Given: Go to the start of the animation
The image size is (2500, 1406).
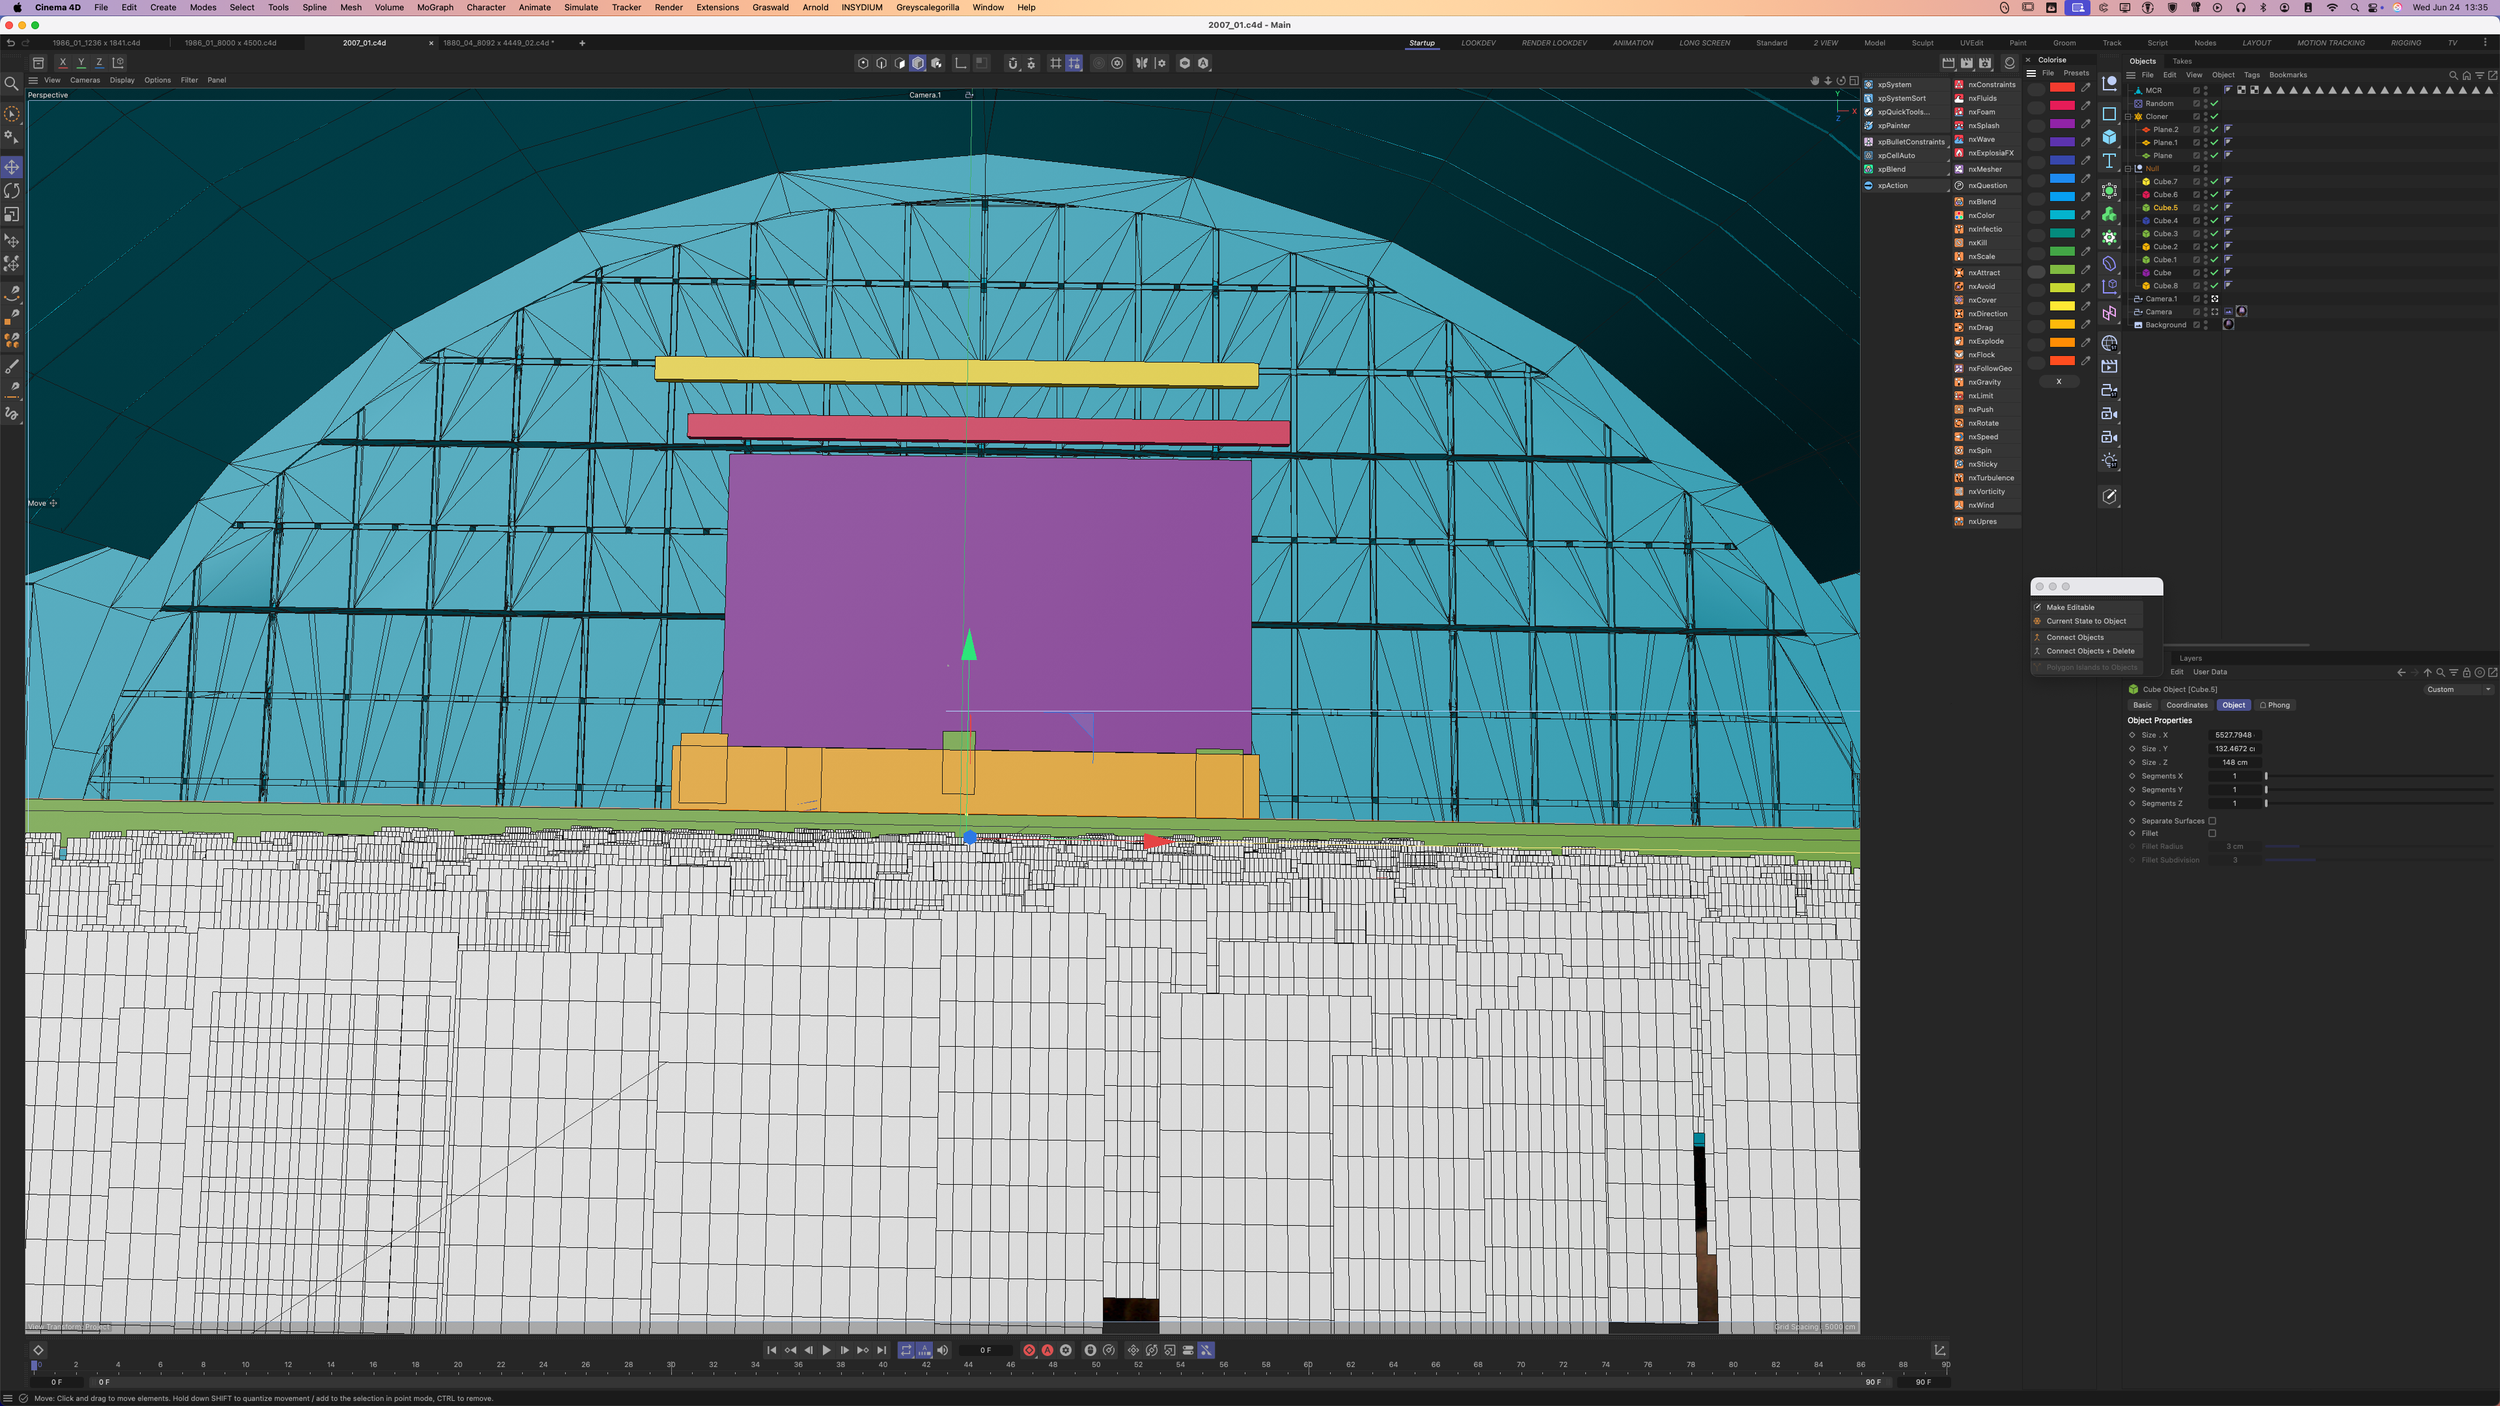Looking at the screenshot, I should point(771,1350).
